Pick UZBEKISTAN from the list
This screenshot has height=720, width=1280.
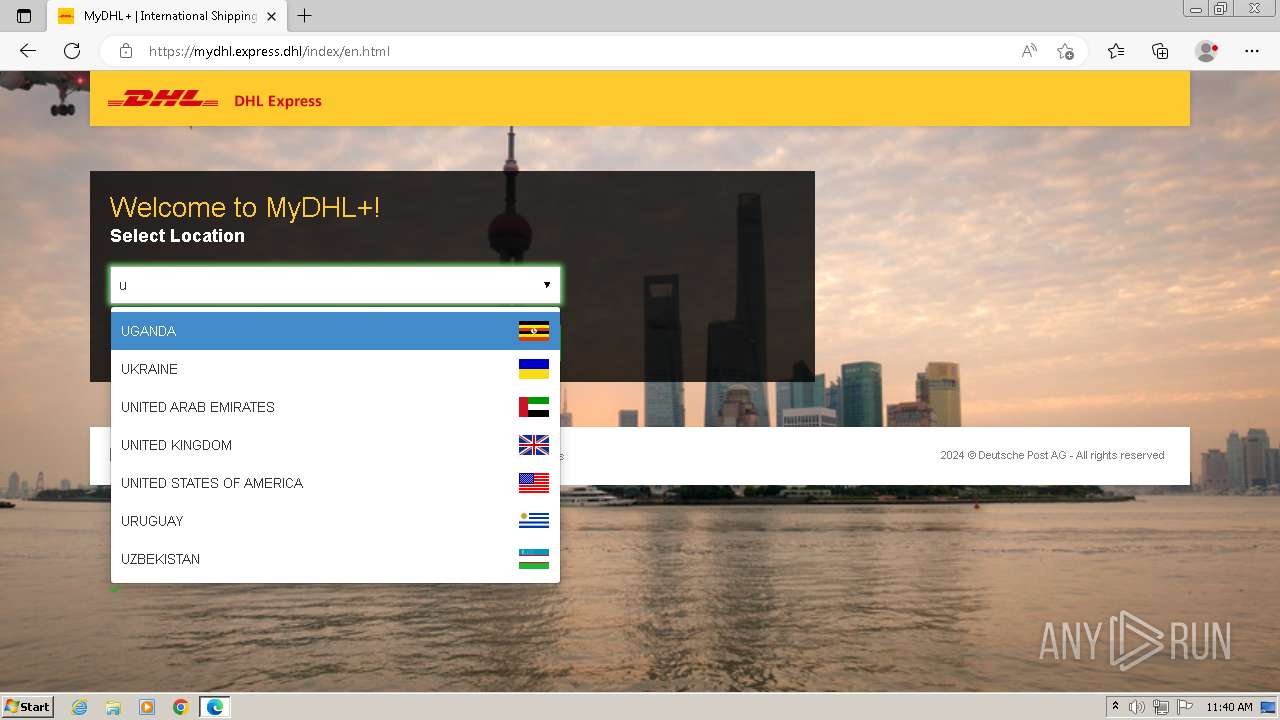tap(335, 559)
